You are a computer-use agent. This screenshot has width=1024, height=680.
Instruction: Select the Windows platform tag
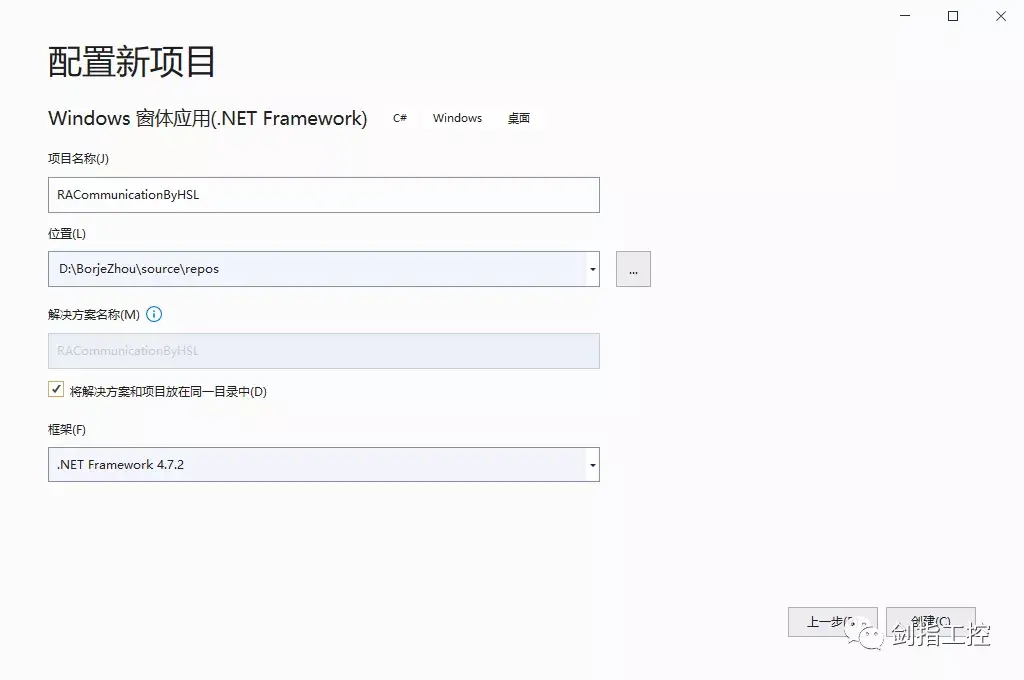coord(457,117)
